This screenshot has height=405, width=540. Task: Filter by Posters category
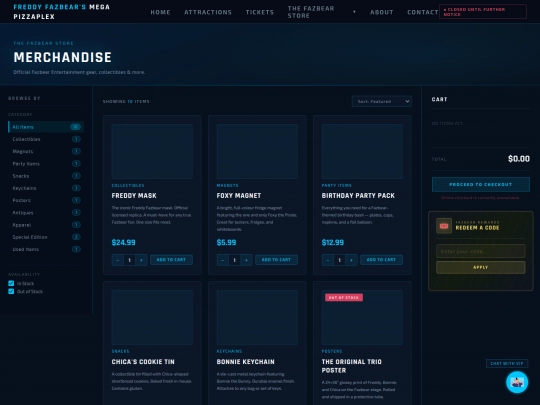point(46,200)
